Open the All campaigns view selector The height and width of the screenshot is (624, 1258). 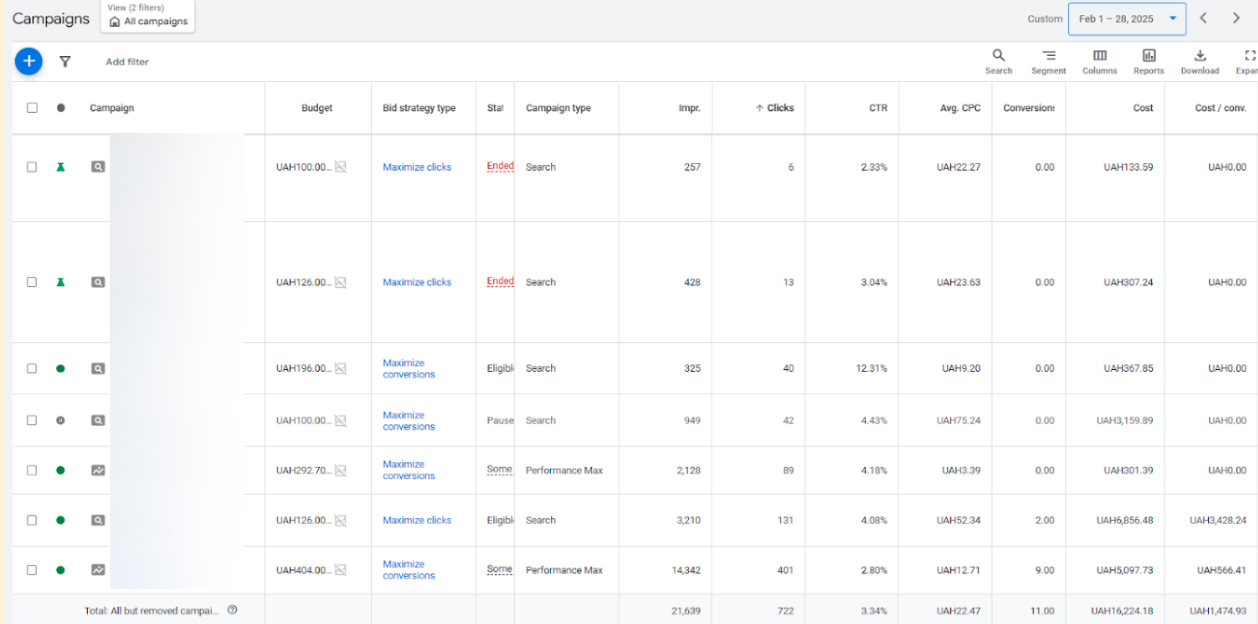tap(149, 16)
